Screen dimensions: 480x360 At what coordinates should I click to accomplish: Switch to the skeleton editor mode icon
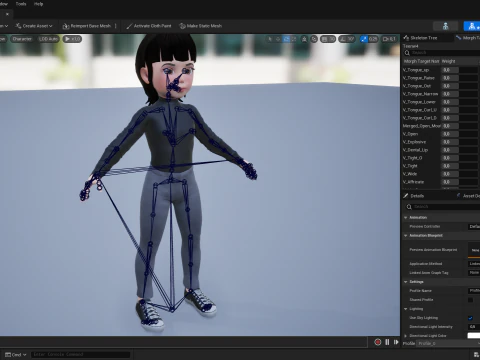pyautogui.click(x=446, y=26)
